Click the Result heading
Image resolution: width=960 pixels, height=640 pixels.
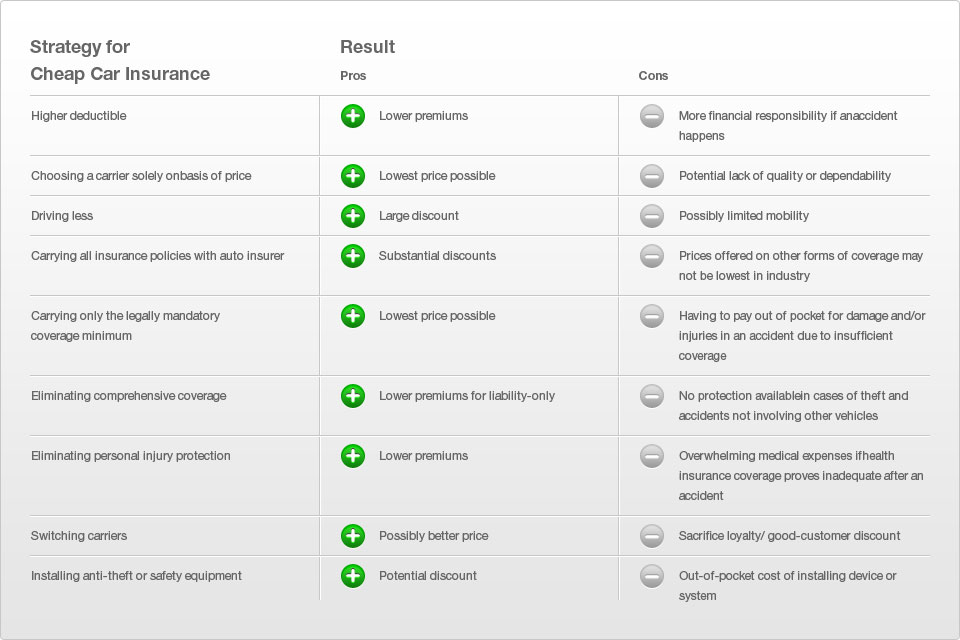[367, 47]
